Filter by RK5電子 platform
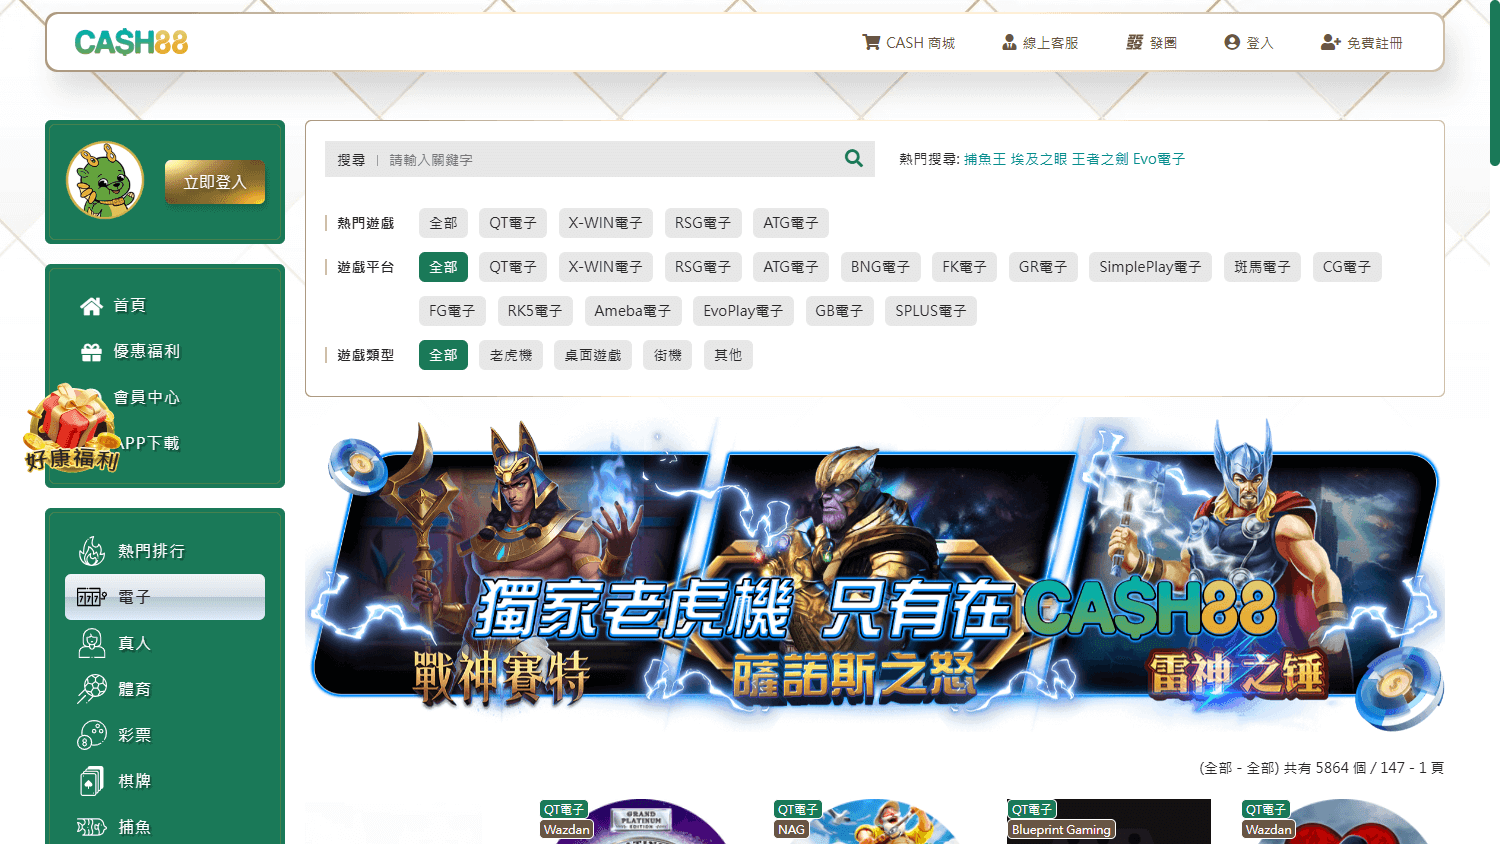This screenshot has width=1500, height=844. [x=535, y=311]
